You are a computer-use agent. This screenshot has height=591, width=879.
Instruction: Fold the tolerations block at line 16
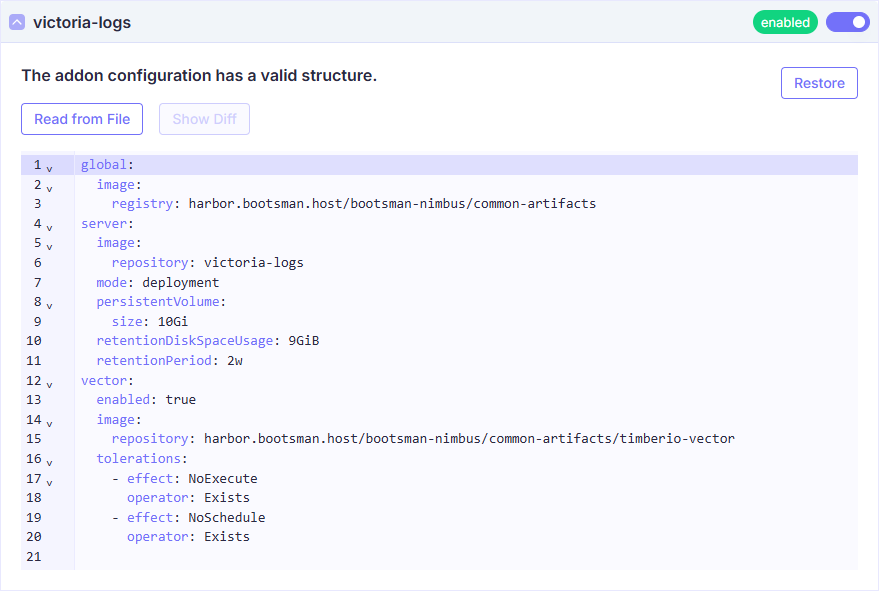coord(49,462)
